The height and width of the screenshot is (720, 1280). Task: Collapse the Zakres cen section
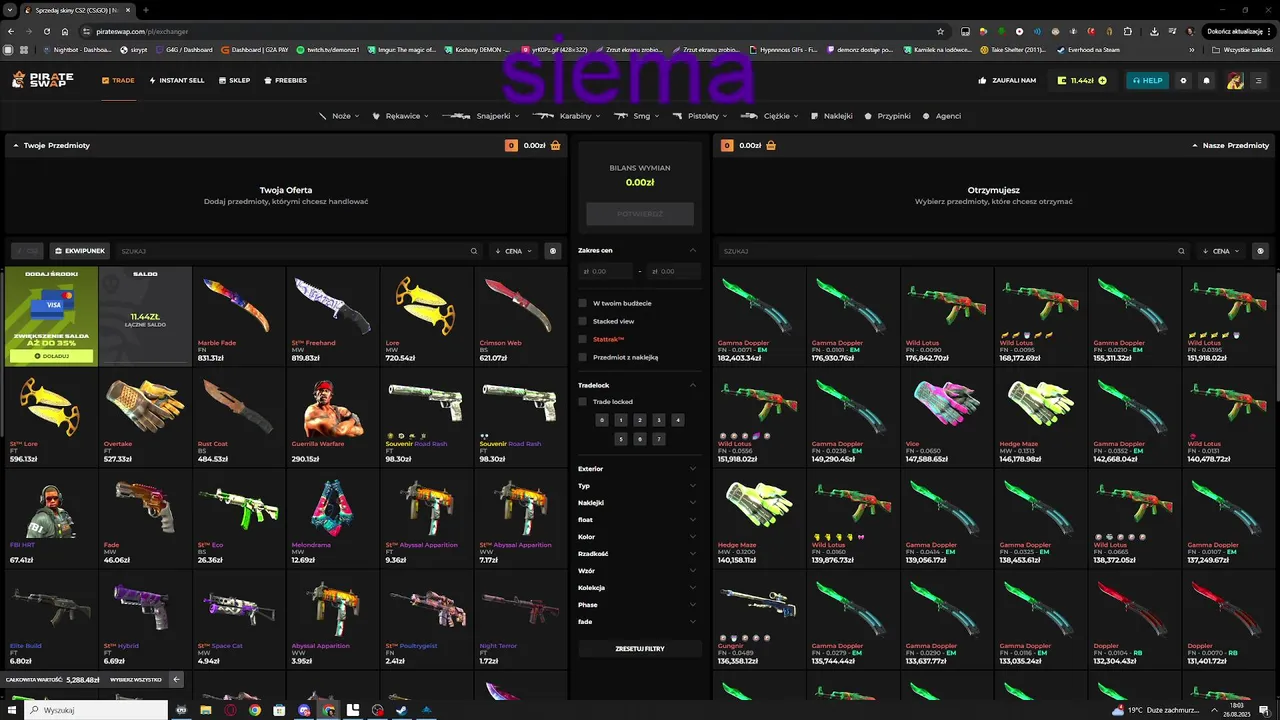click(x=693, y=250)
